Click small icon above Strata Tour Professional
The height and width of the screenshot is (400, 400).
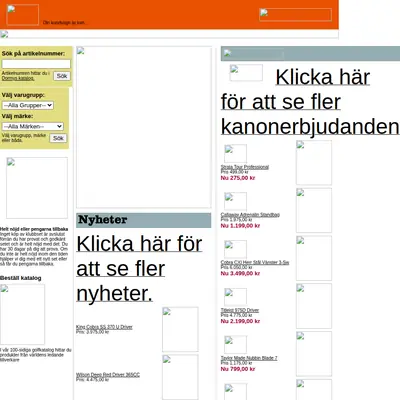click(235, 154)
